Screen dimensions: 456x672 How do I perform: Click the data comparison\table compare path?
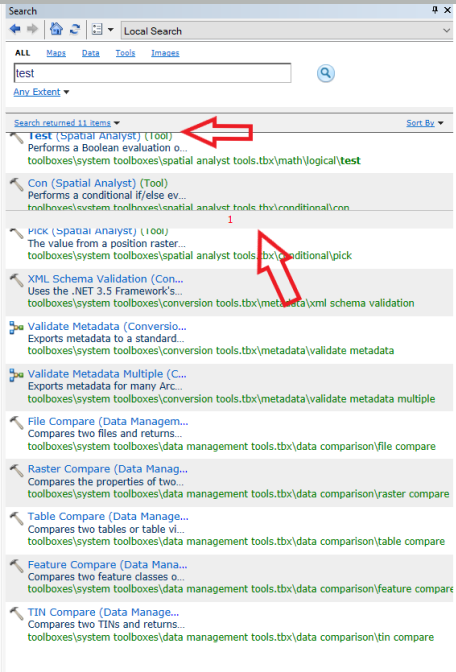237,542
